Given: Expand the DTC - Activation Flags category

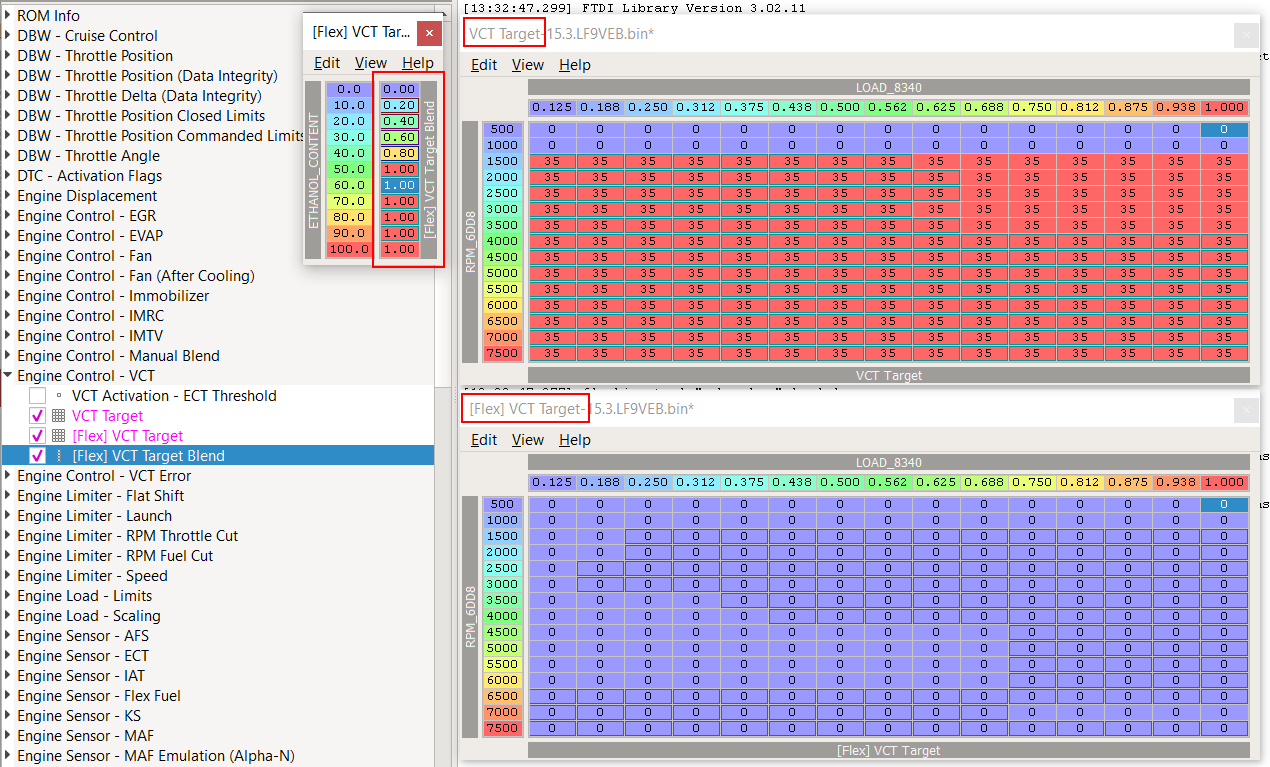Looking at the screenshot, I should [8, 176].
